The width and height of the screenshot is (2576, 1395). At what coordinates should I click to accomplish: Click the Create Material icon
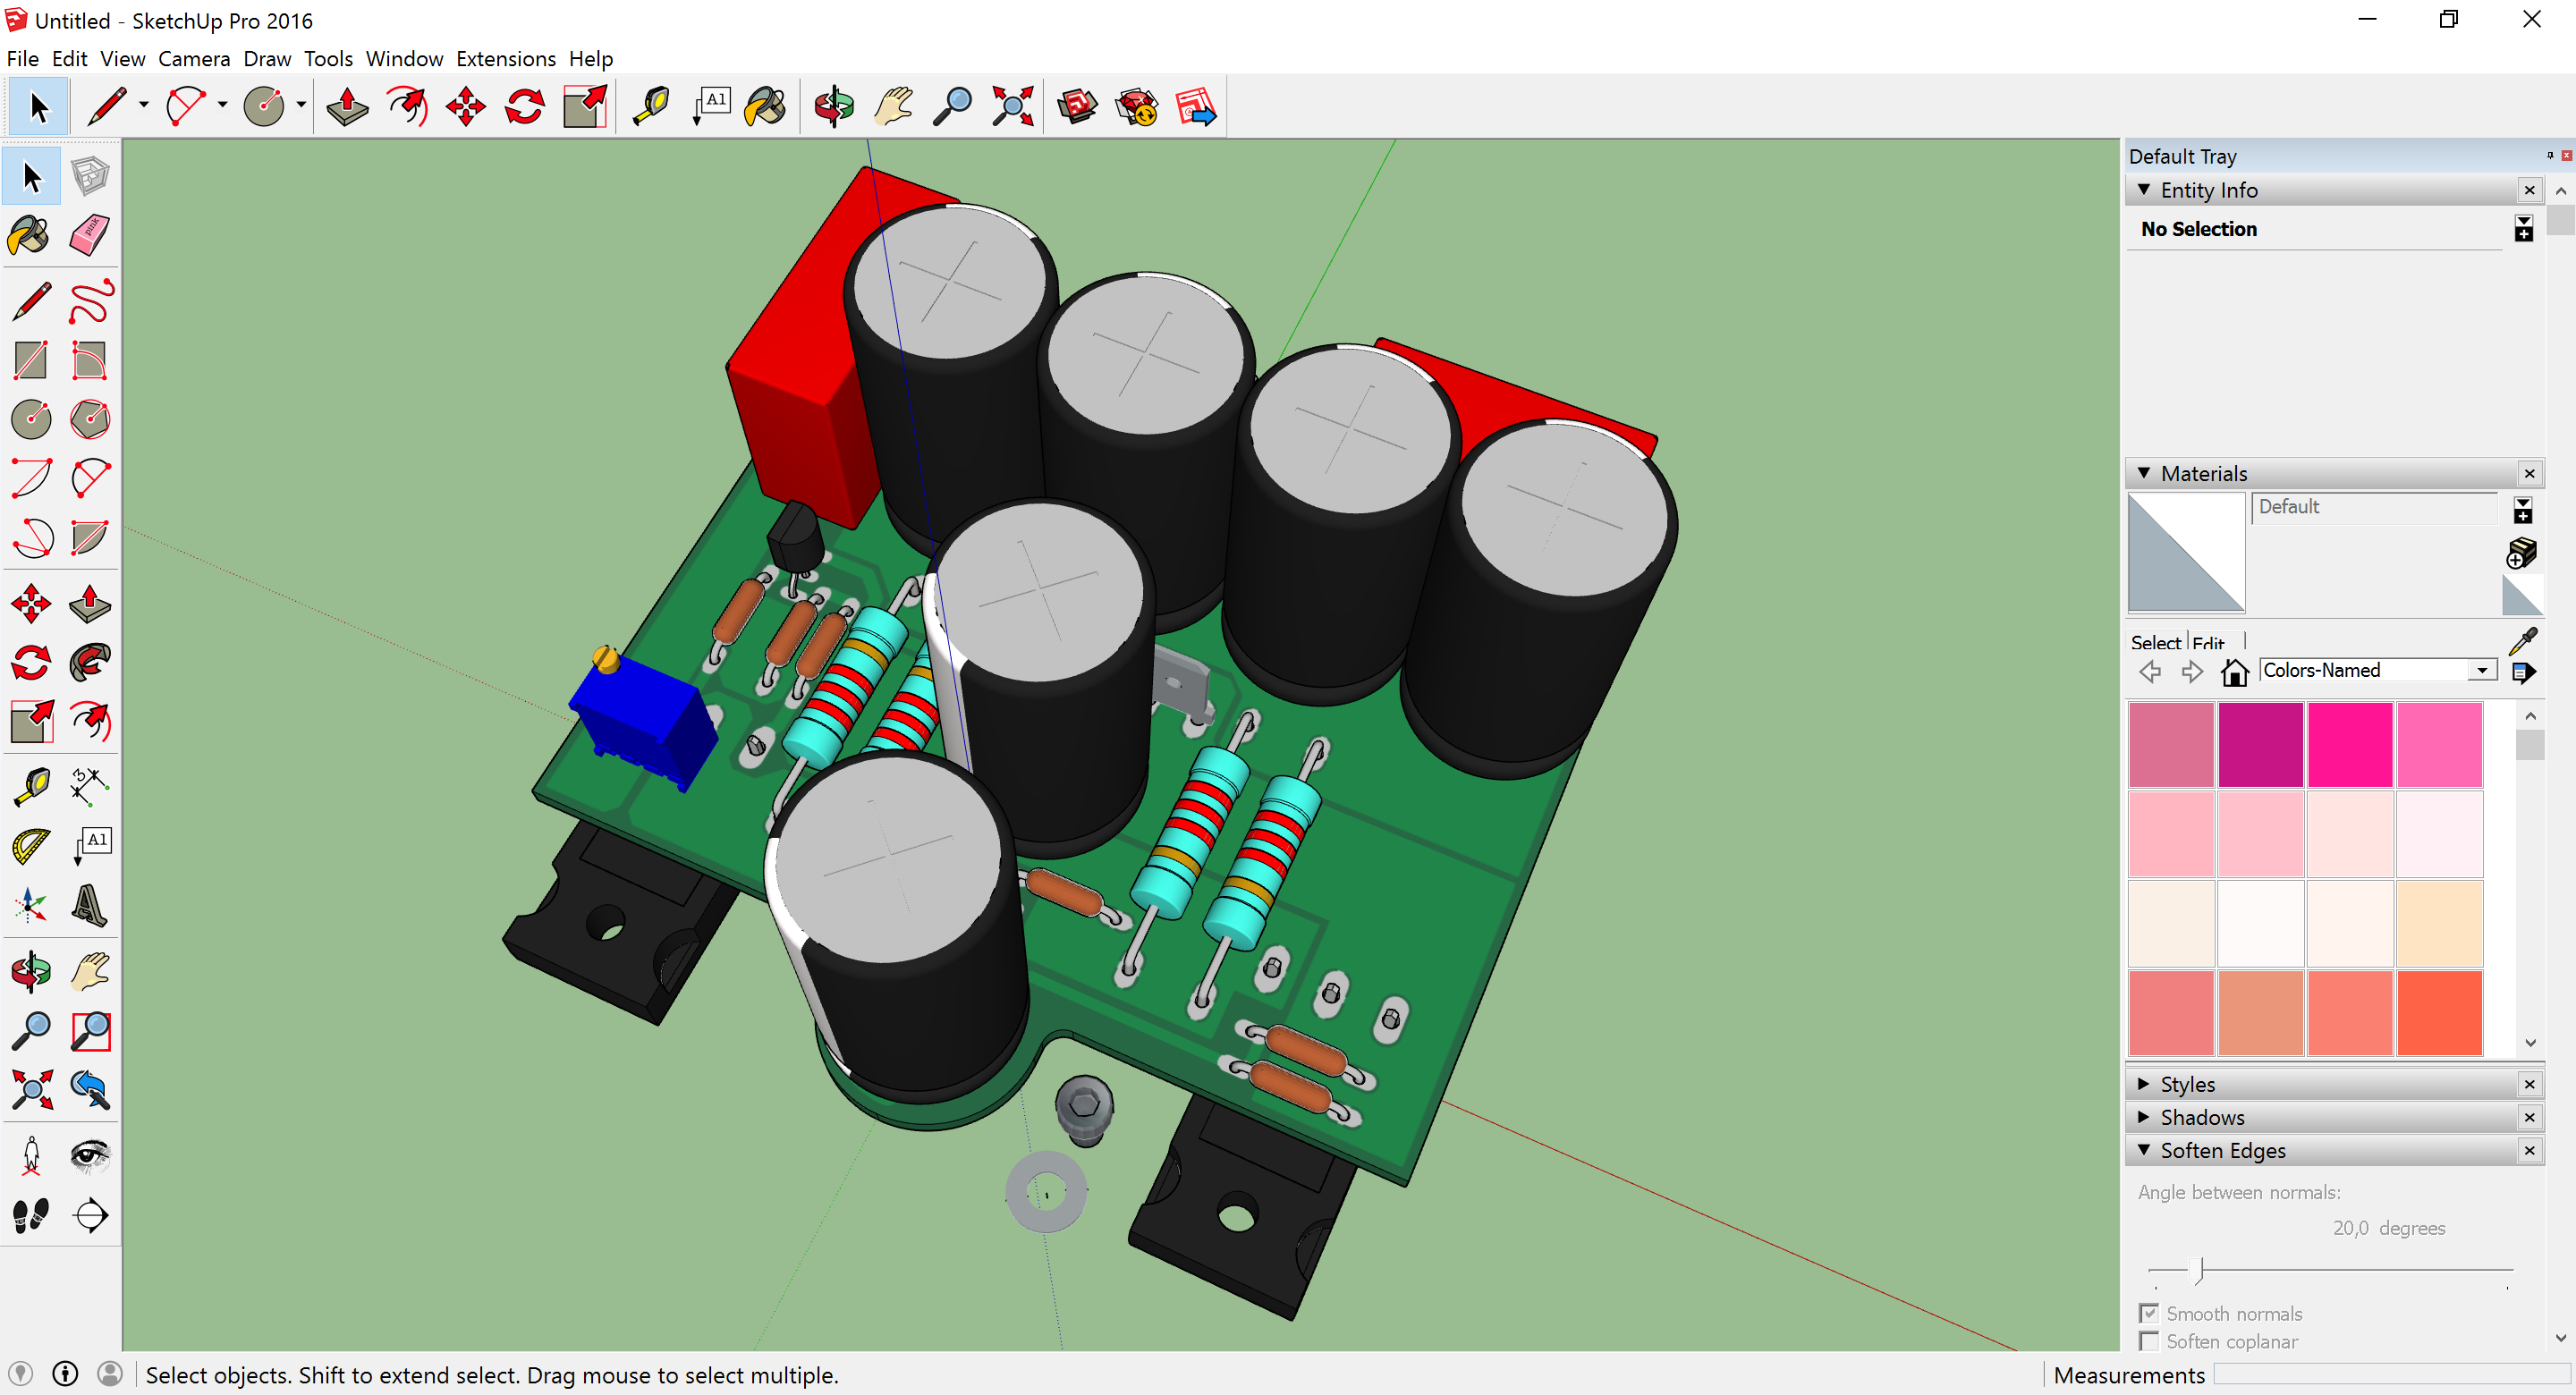pos(2522,553)
